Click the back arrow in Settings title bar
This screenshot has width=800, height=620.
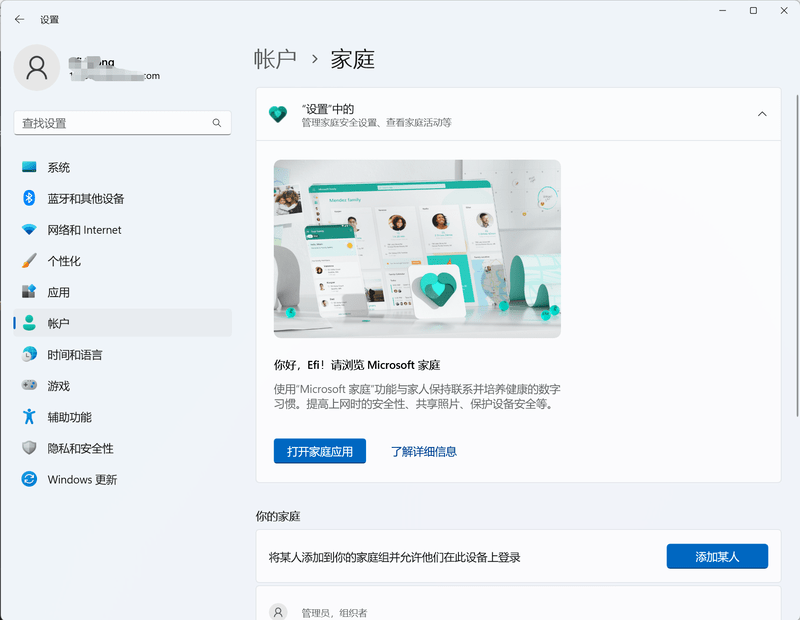click(19, 19)
